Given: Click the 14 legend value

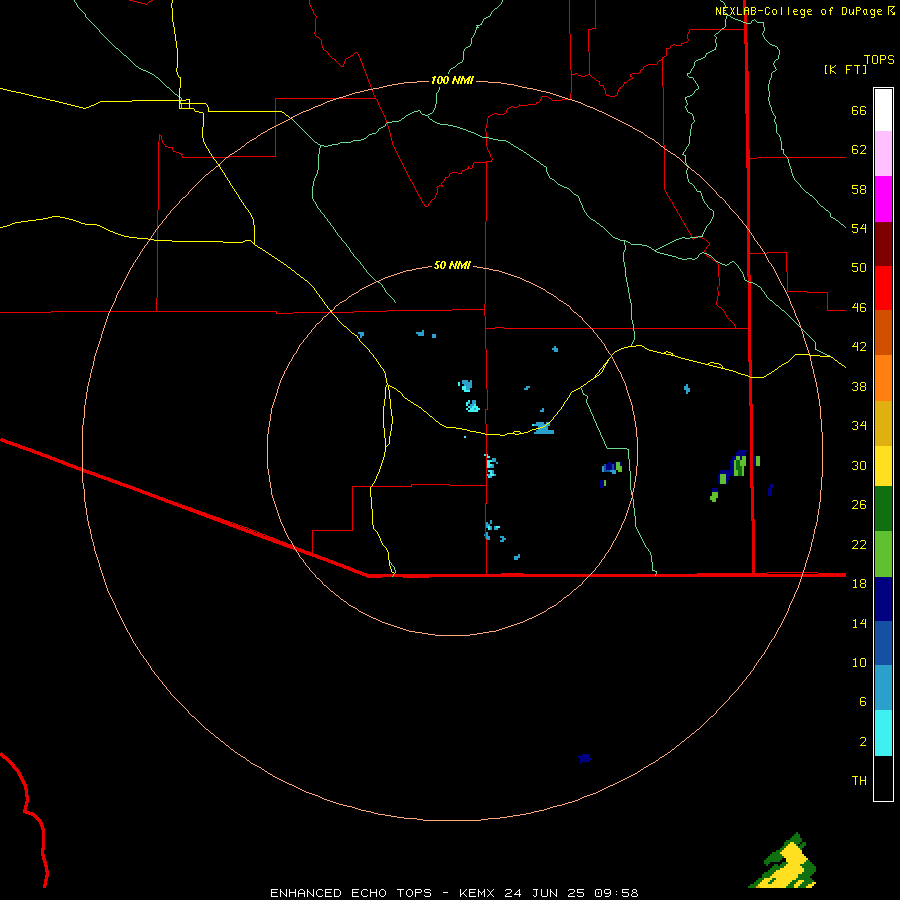Looking at the screenshot, I should tap(859, 623).
